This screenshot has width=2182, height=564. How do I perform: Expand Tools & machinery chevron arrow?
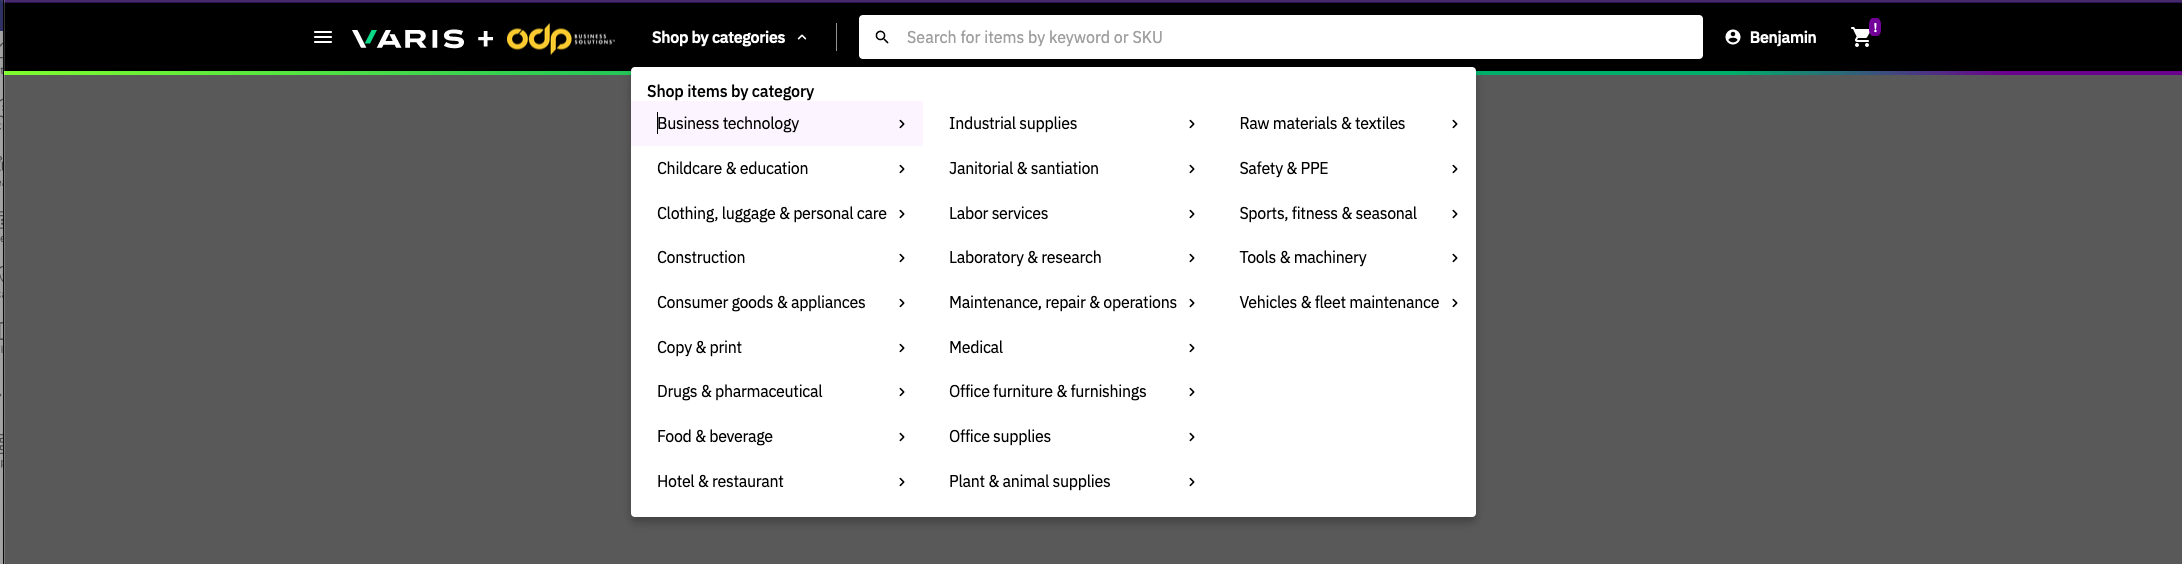[1455, 257]
